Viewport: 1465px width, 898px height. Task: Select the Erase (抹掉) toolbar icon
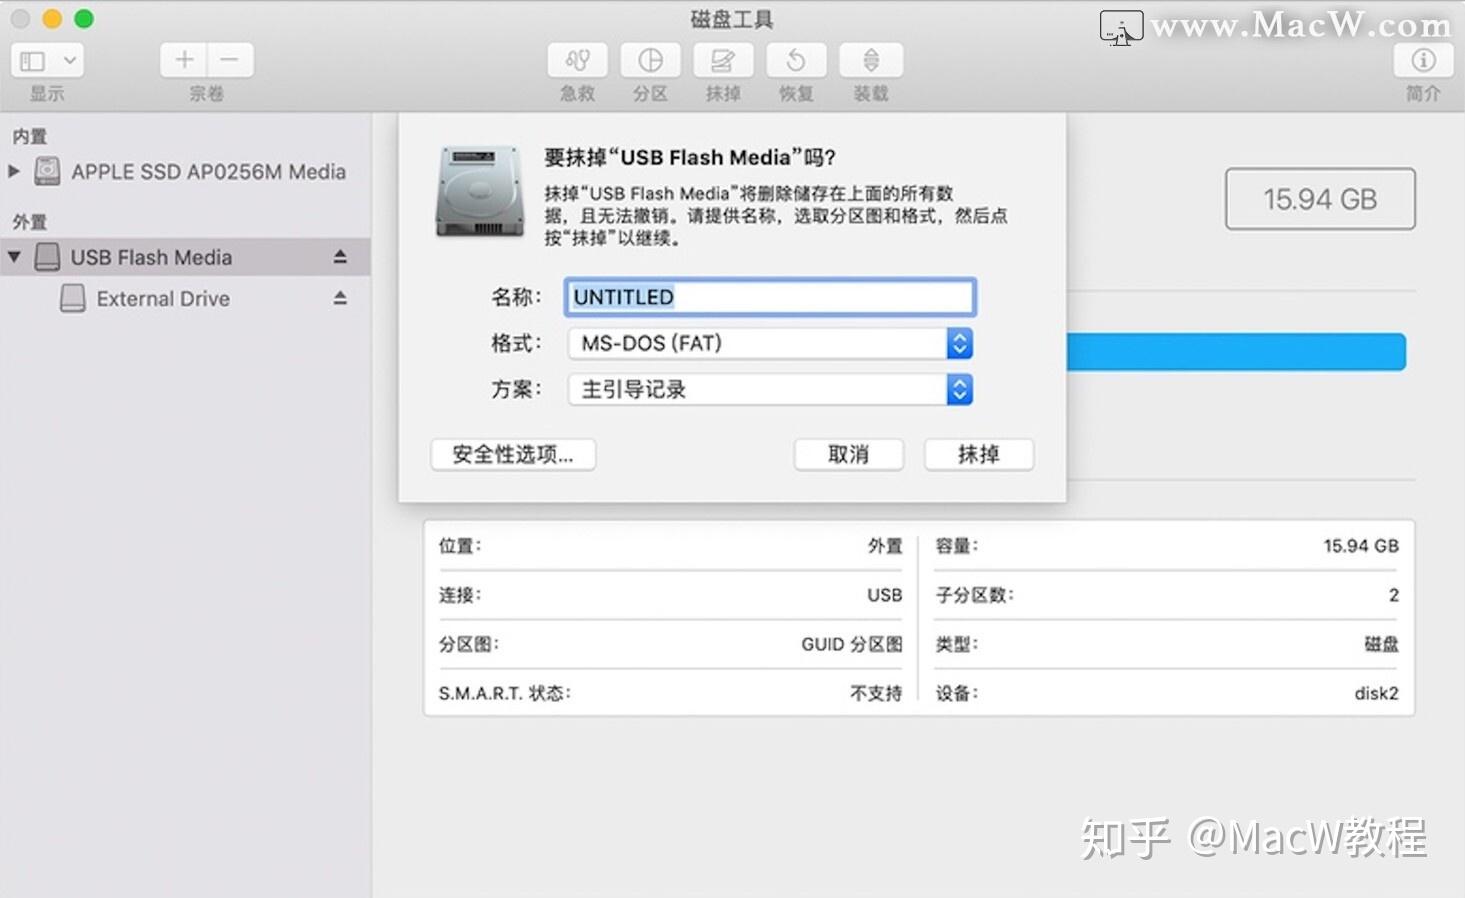[x=723, y=61]
